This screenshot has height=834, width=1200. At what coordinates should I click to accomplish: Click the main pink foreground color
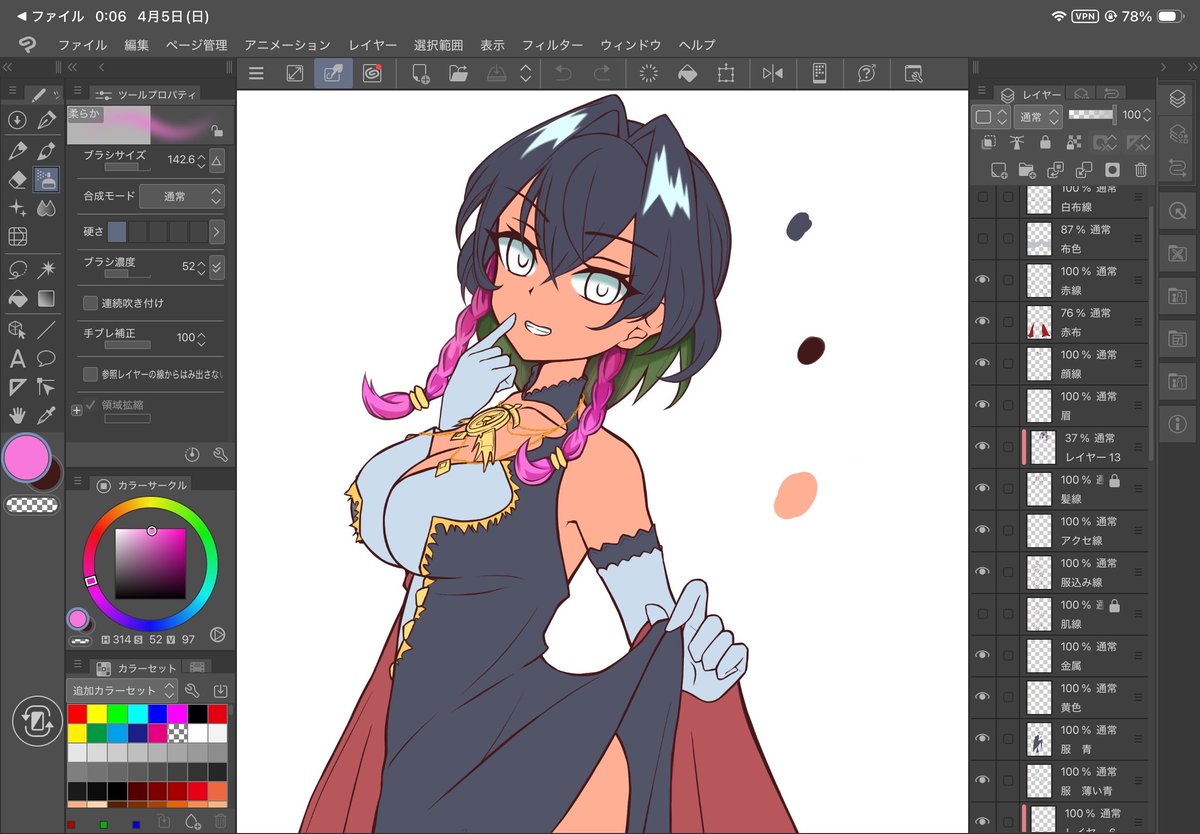click(27, 458)
